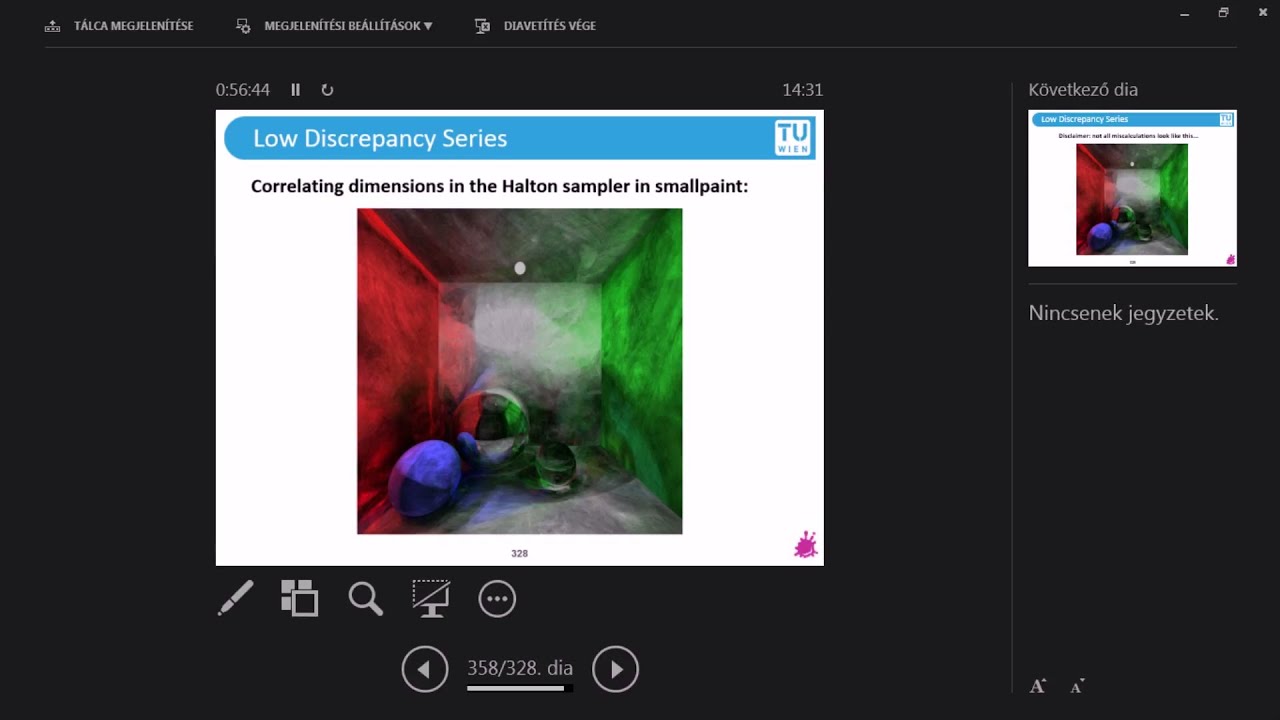The height and width of the screenshot is (720, 1280).
Task: Select the pen and laser pointer tools
Action: [236, 598]
